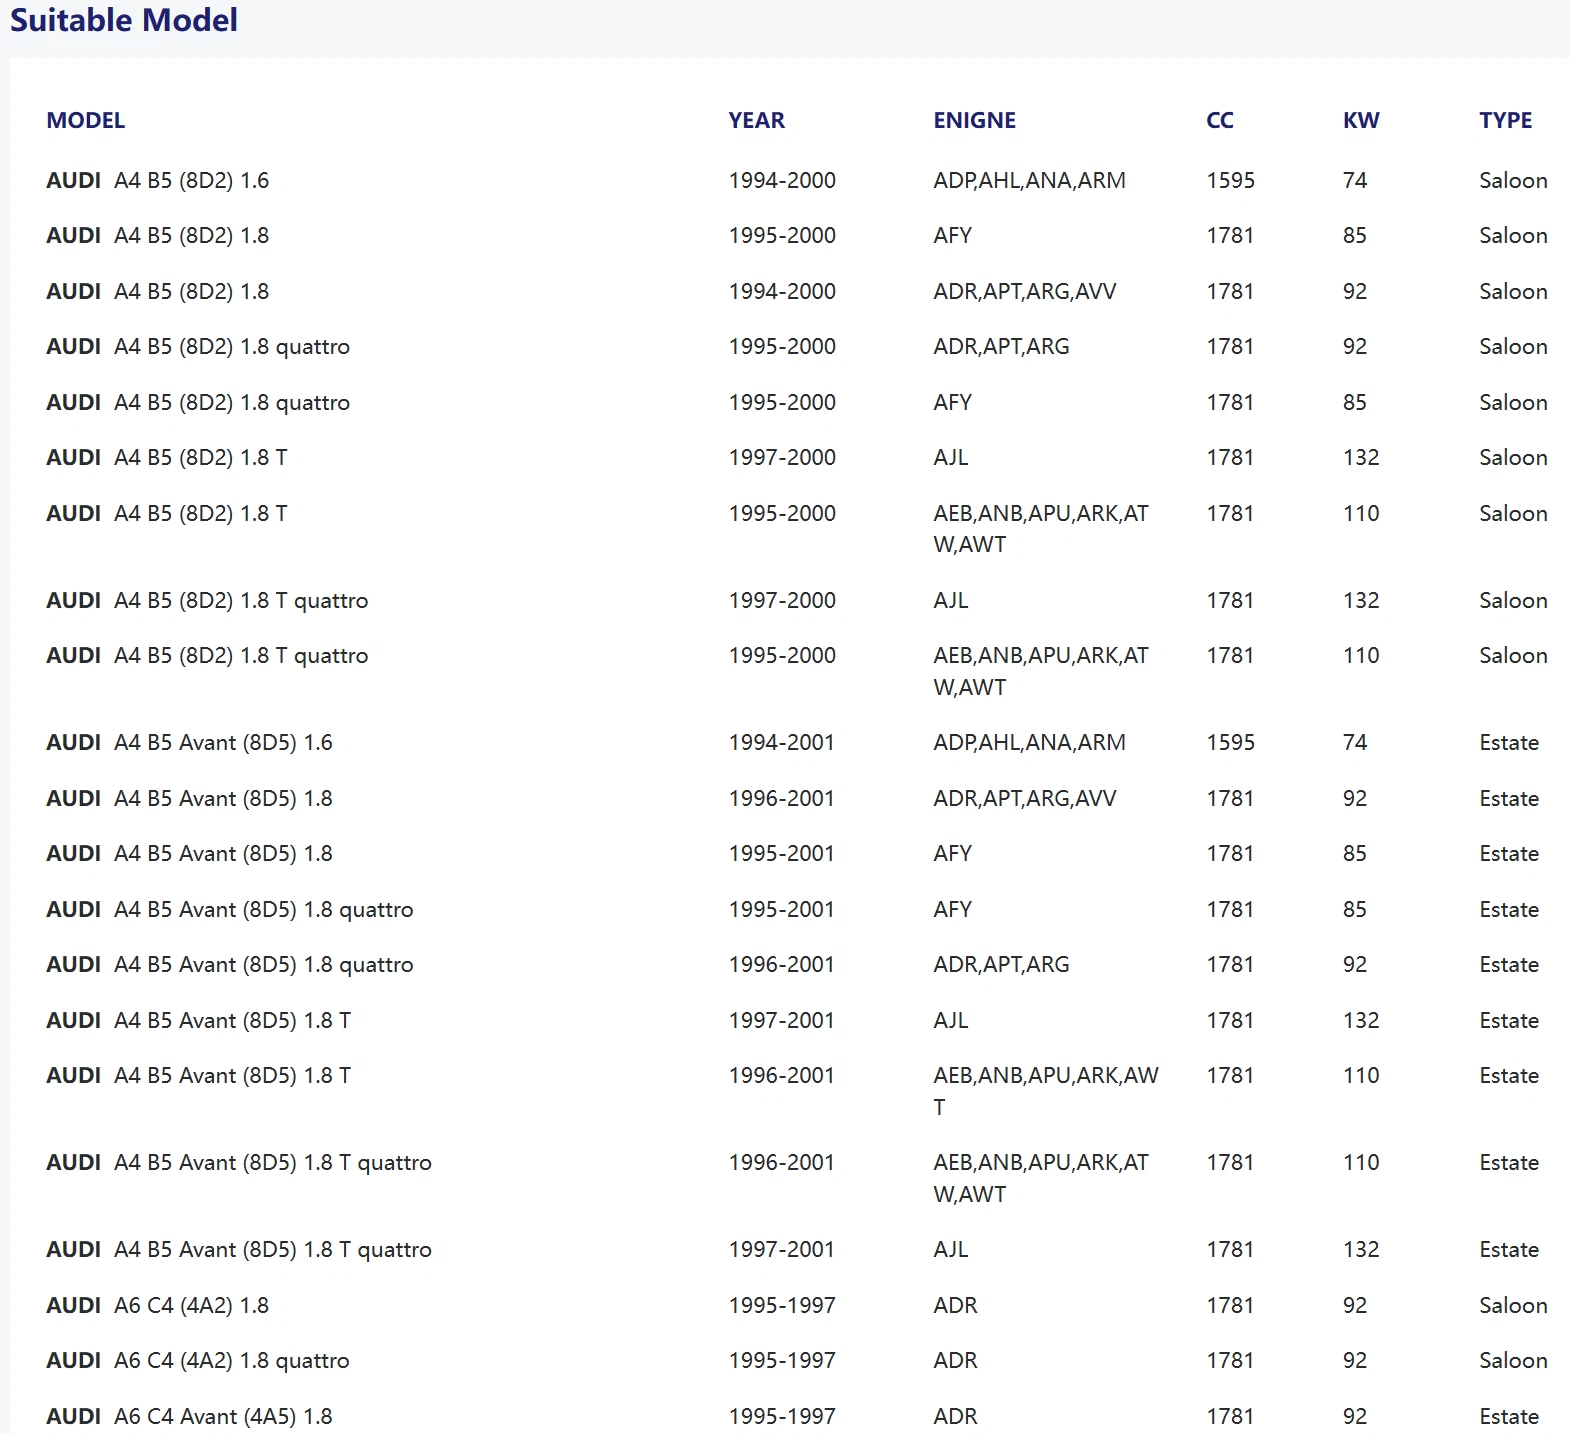The image size is (1570, 1434).
Task: Select the KW column header
Action: [1361, 121]
